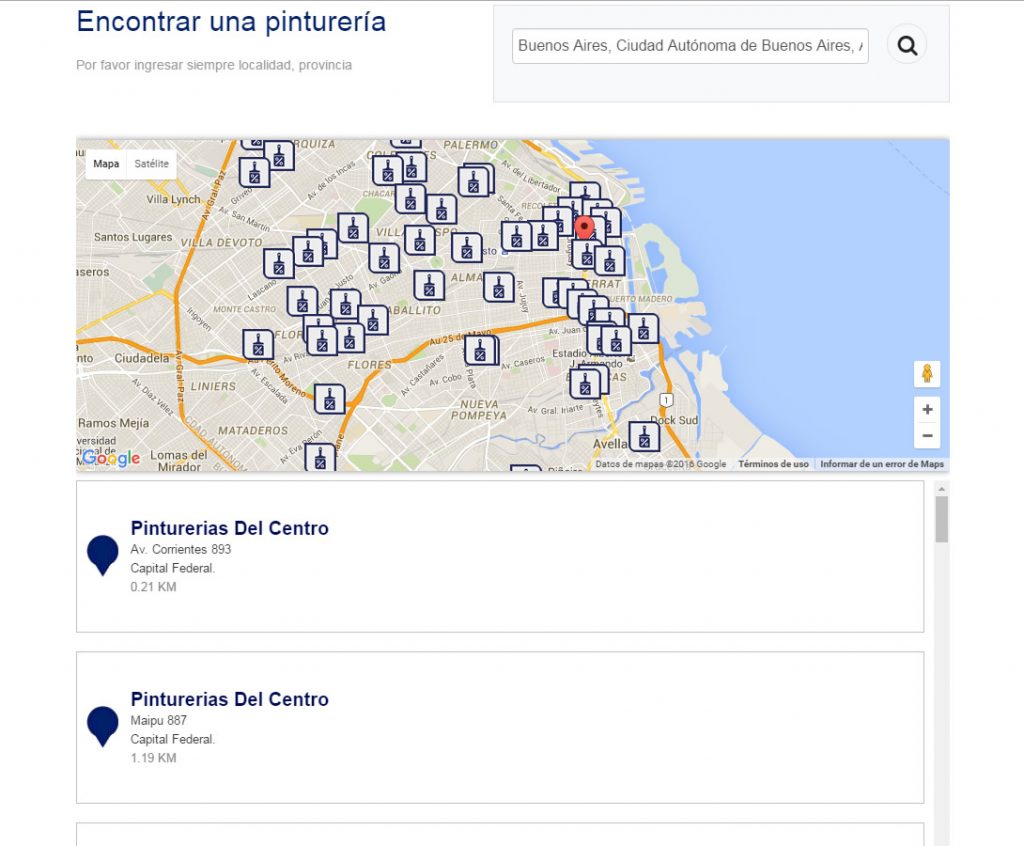The height and width of the screenshot is (846, 1024).
Task: Click the Buenos Aires location search field
Action: point(690,46)
